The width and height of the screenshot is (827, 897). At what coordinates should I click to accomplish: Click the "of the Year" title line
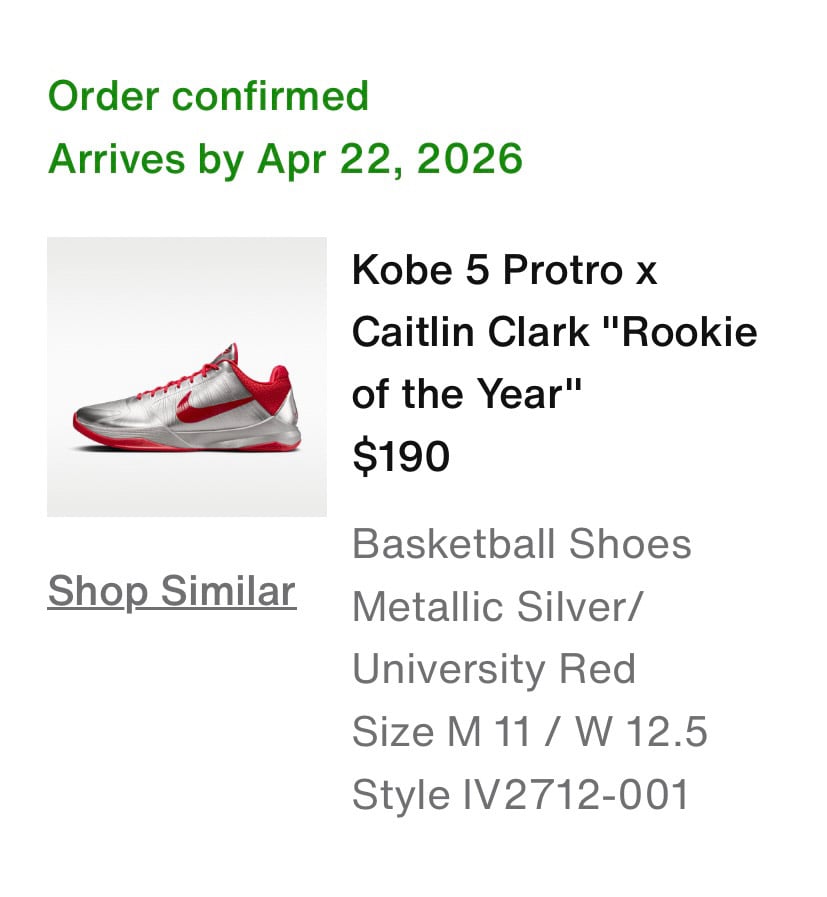click(467, 394)
